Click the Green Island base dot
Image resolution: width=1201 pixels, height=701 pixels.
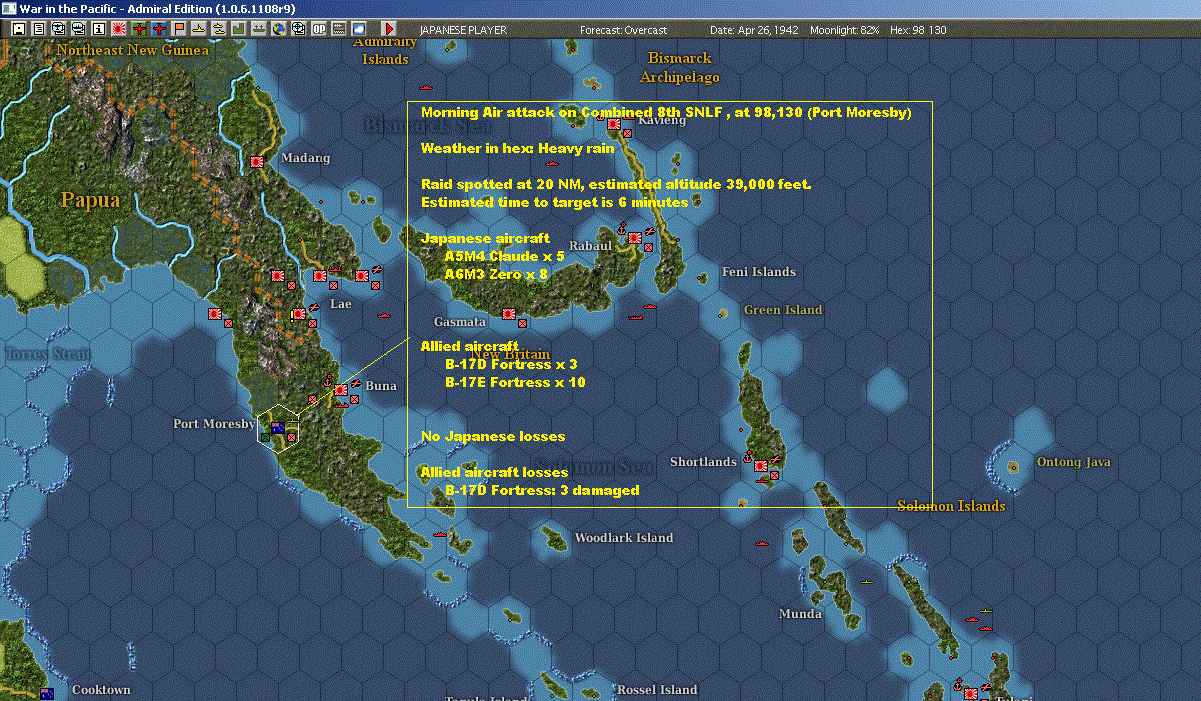(722, 314)
